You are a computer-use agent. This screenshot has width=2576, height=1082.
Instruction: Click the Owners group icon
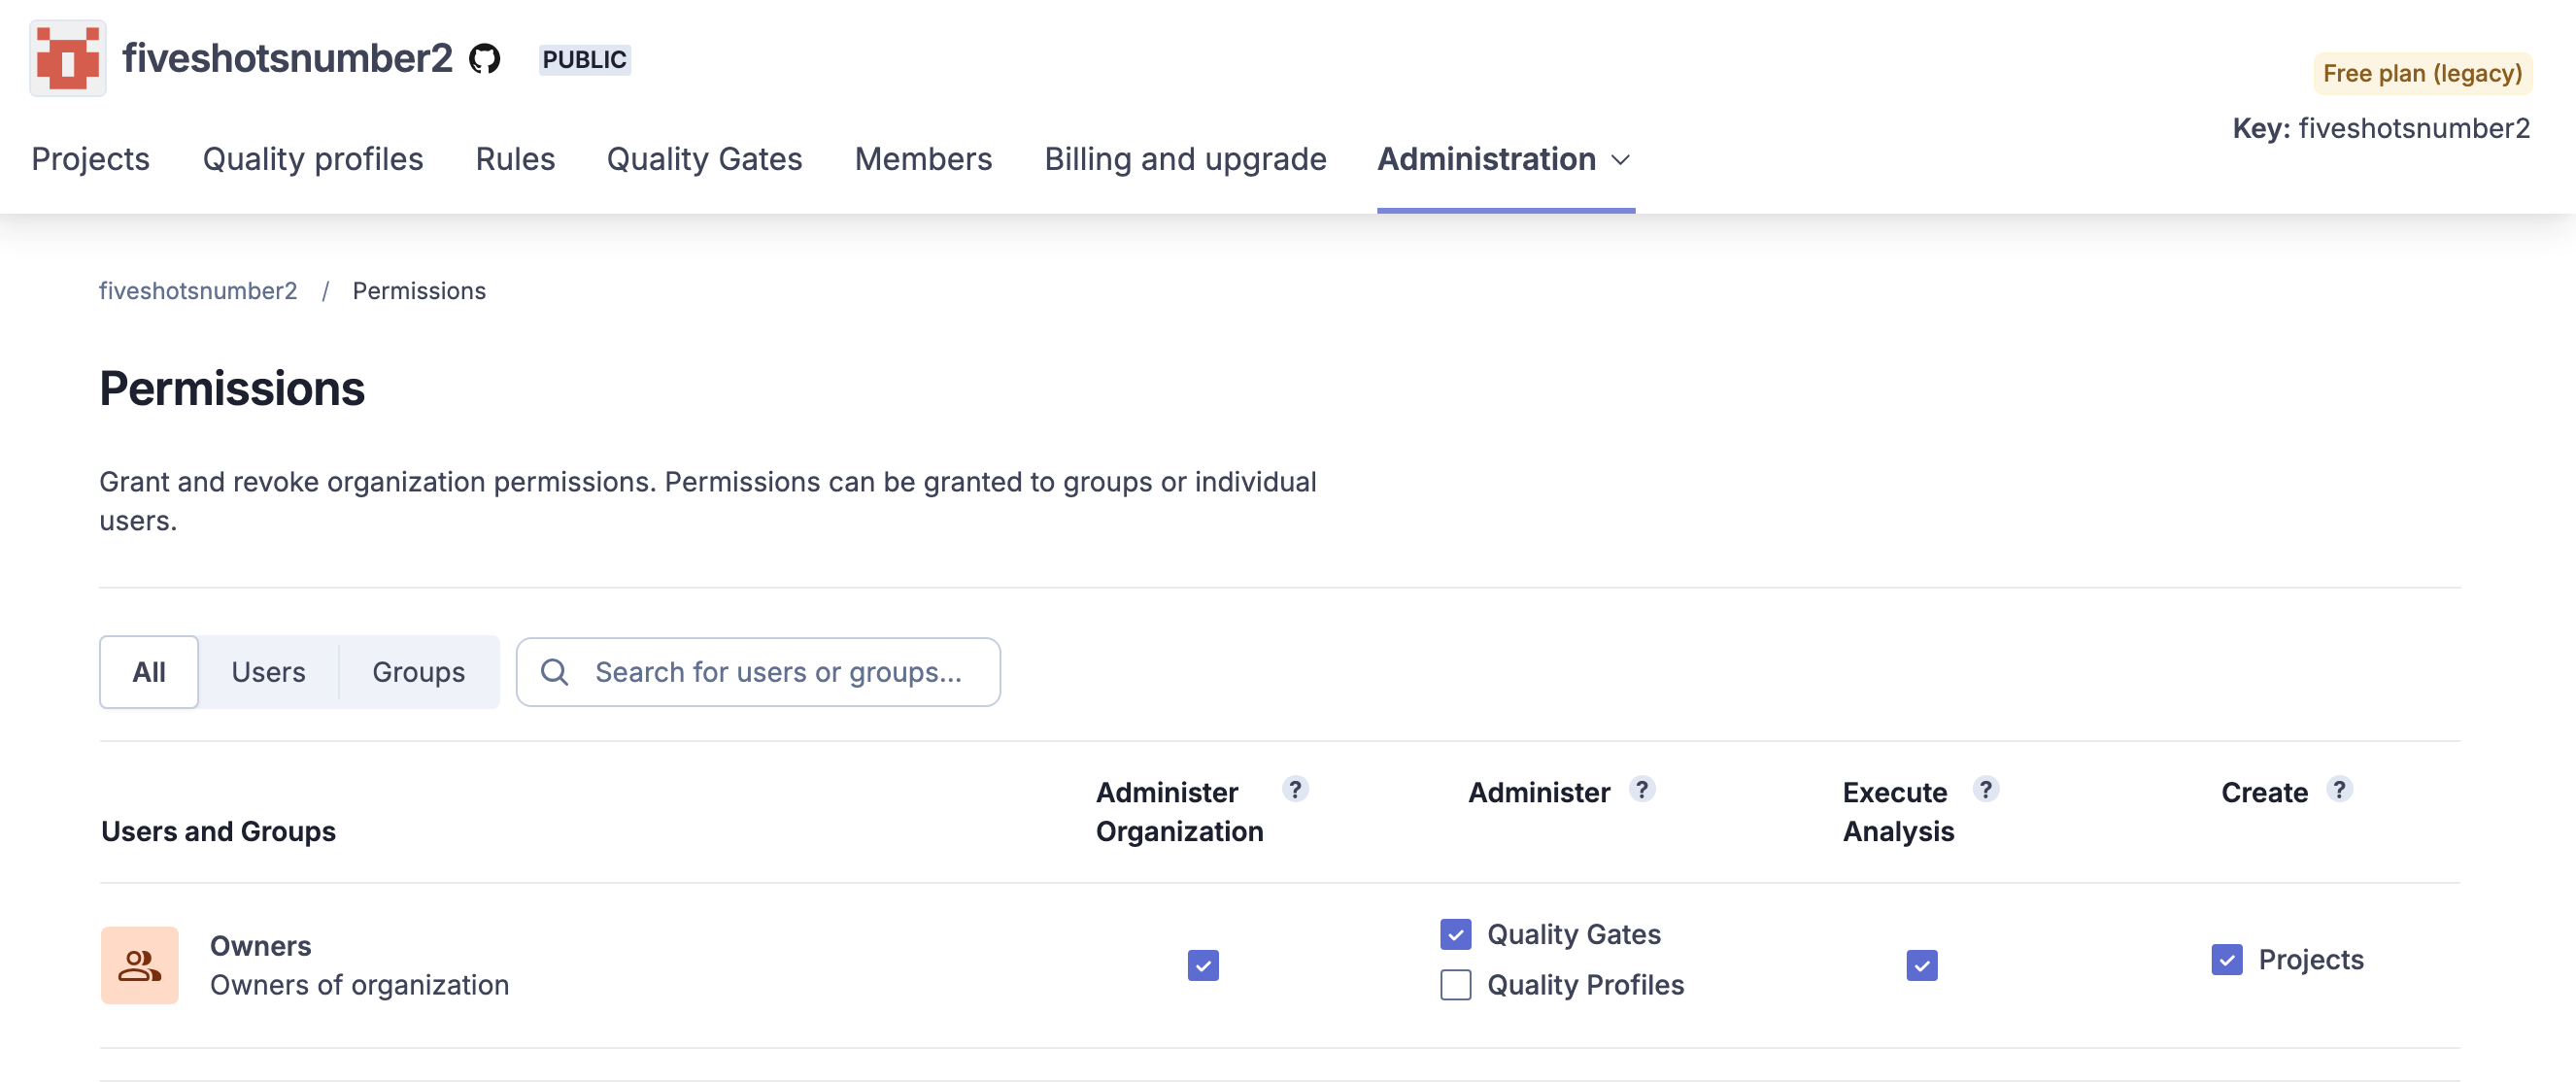139,965
